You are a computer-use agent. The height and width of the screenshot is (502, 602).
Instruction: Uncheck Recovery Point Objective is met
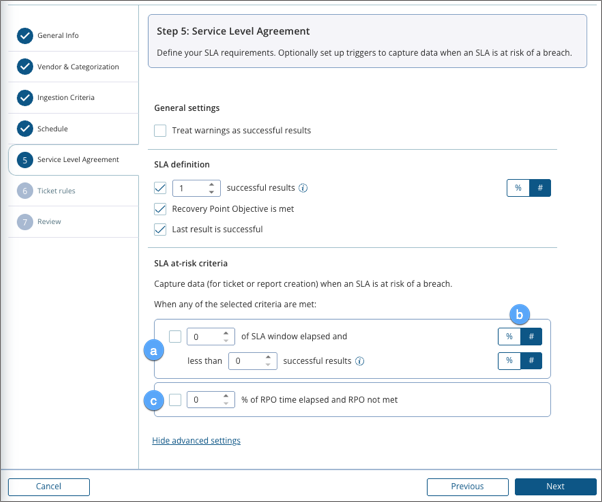pos(161,209)
